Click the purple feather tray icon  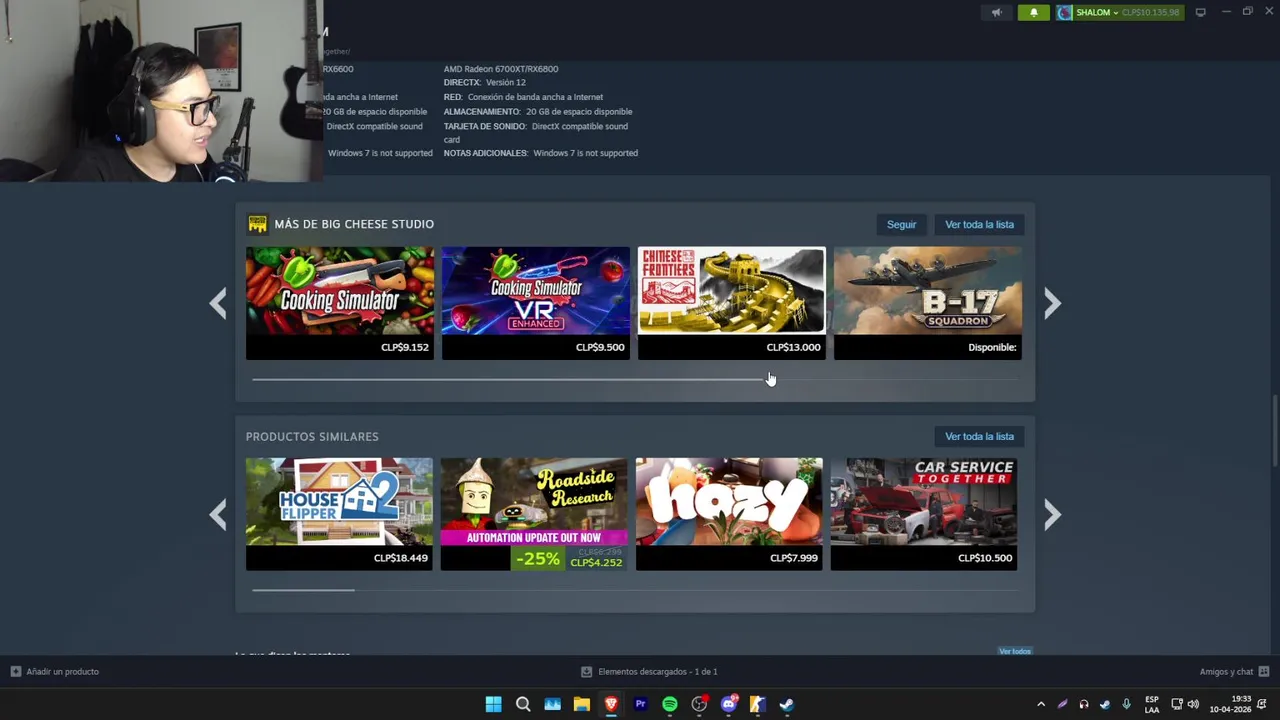tap(1062, 704)
